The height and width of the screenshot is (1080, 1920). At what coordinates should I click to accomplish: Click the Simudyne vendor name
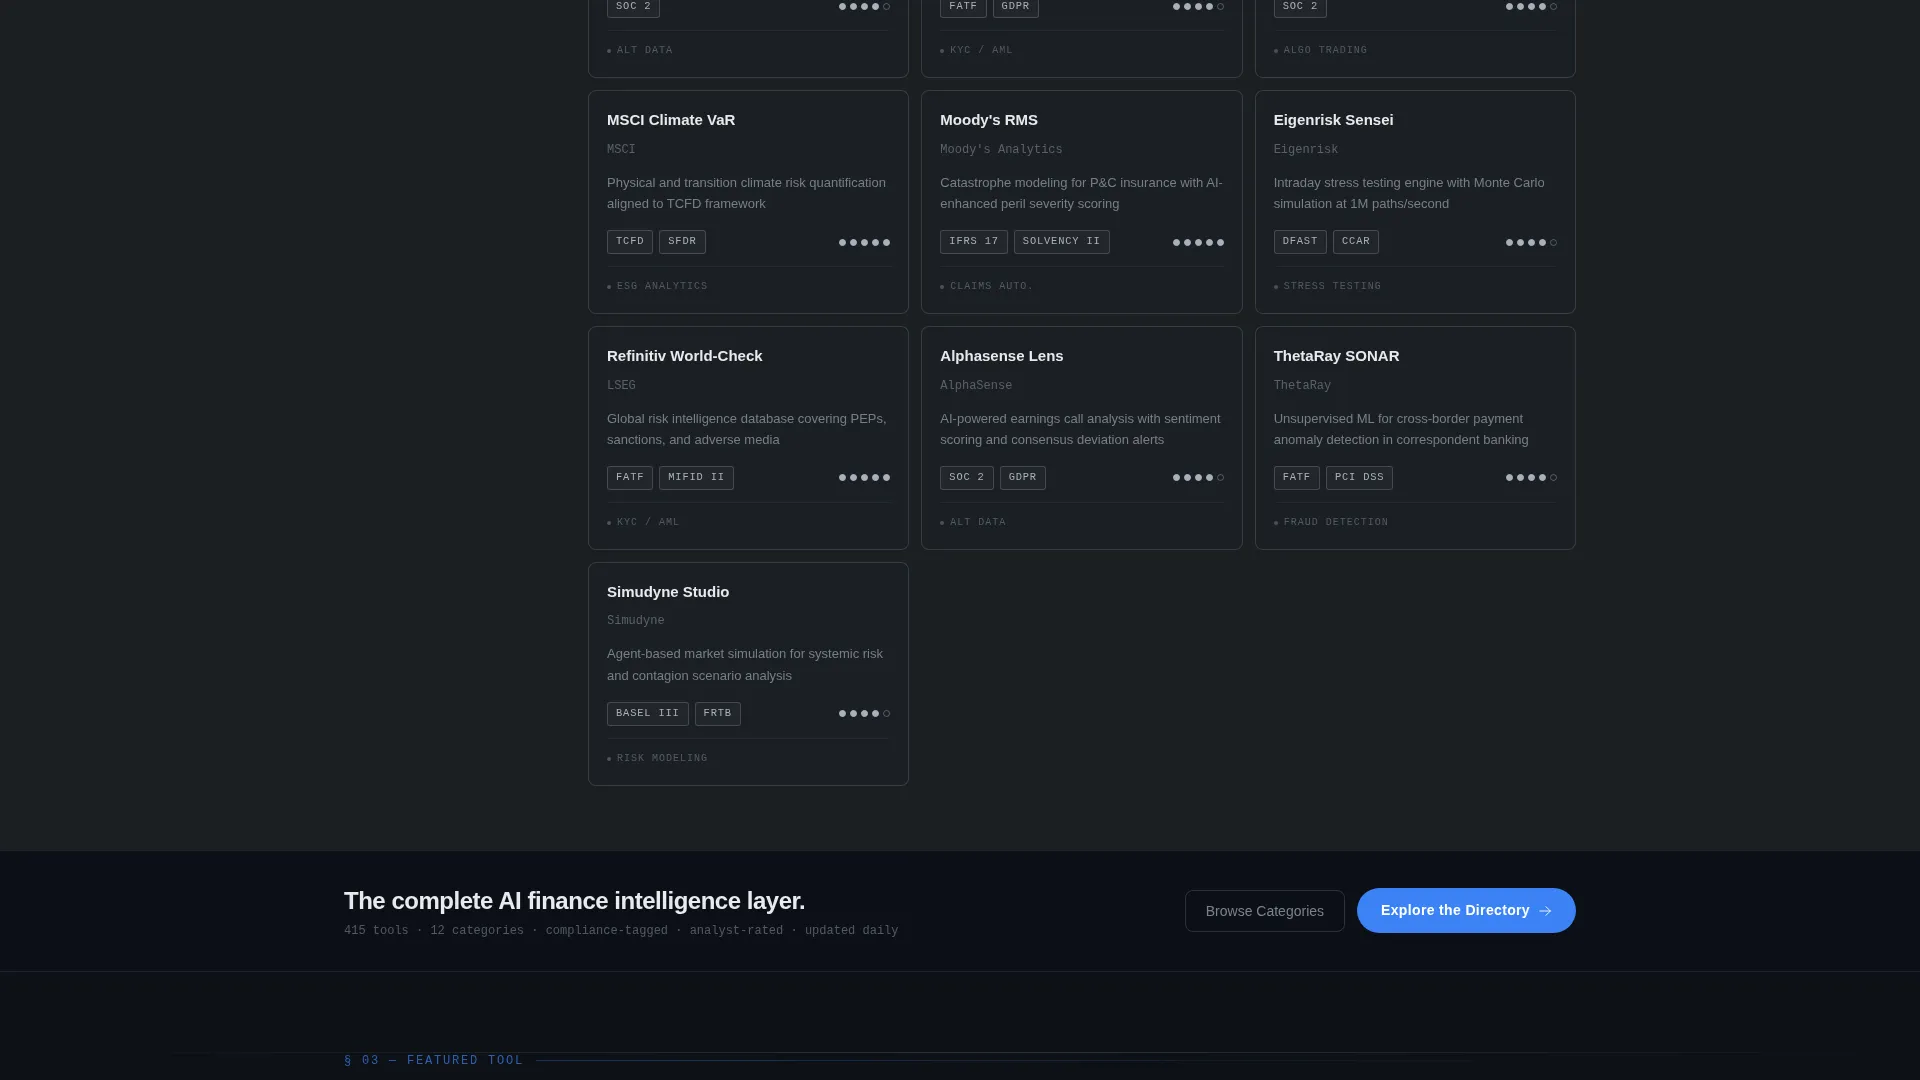point(636,621)
